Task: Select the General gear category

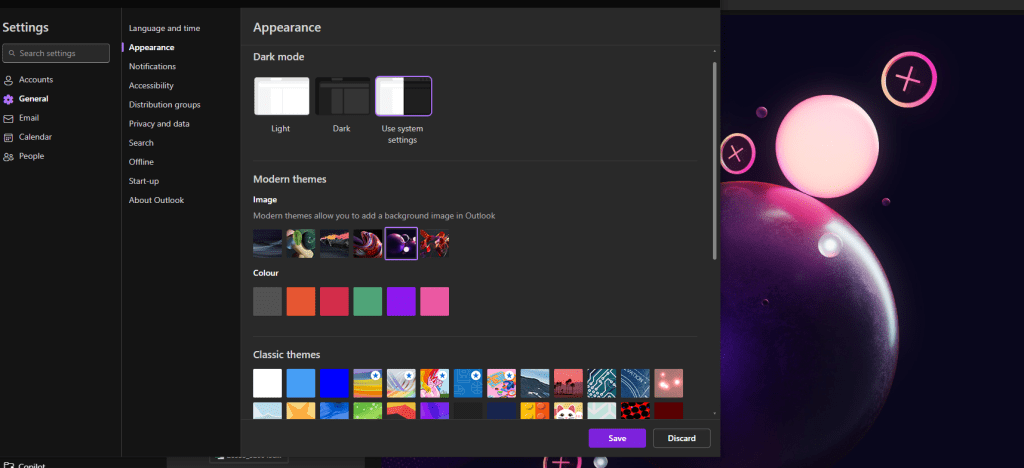Action: click(33, 99)
